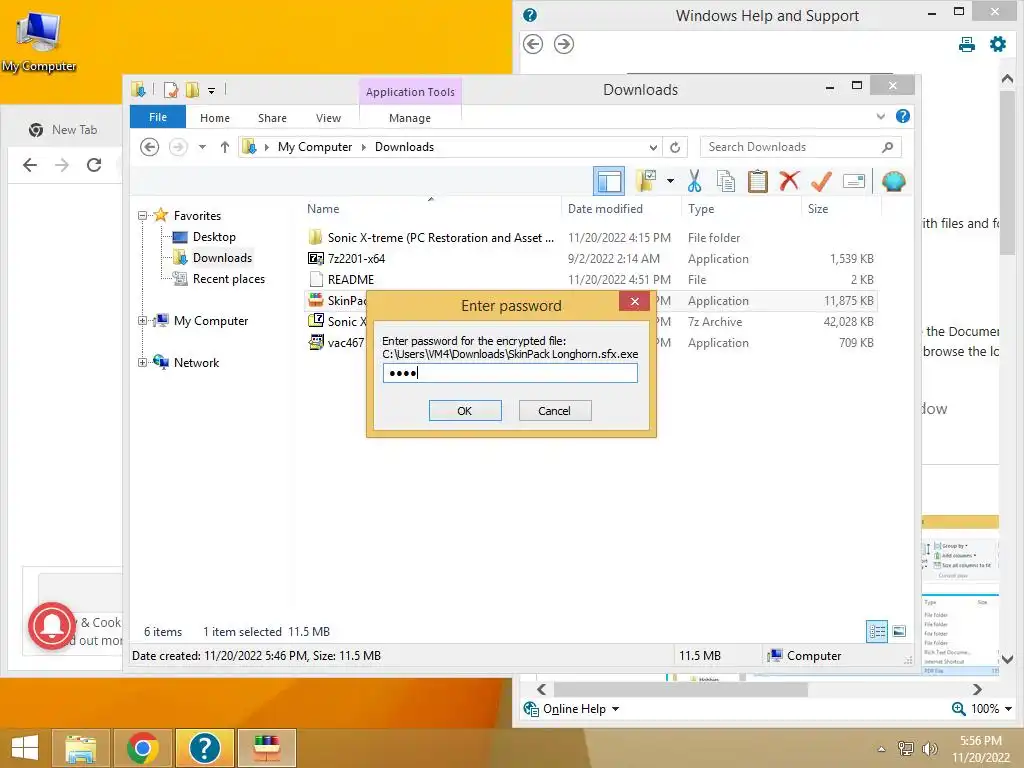Click the Paste clipboard icon
The height and width of the screenshot is (768, 1024).
pos(758,181)
